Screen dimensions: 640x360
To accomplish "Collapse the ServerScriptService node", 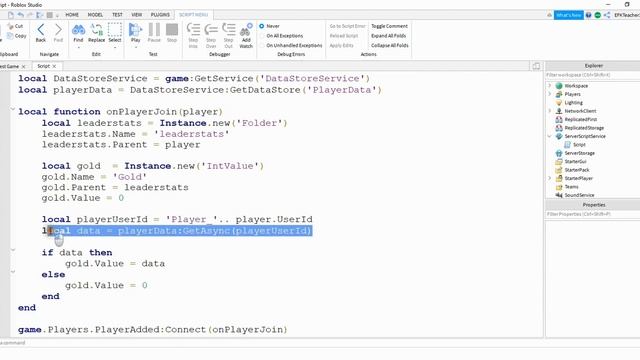I will coord(550,136).
